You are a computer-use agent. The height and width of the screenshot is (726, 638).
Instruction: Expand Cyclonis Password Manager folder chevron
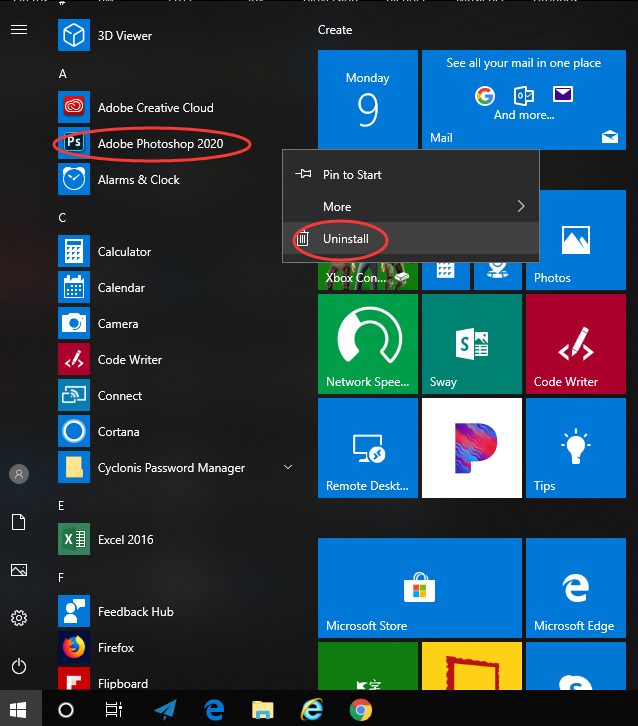(288, 467)
